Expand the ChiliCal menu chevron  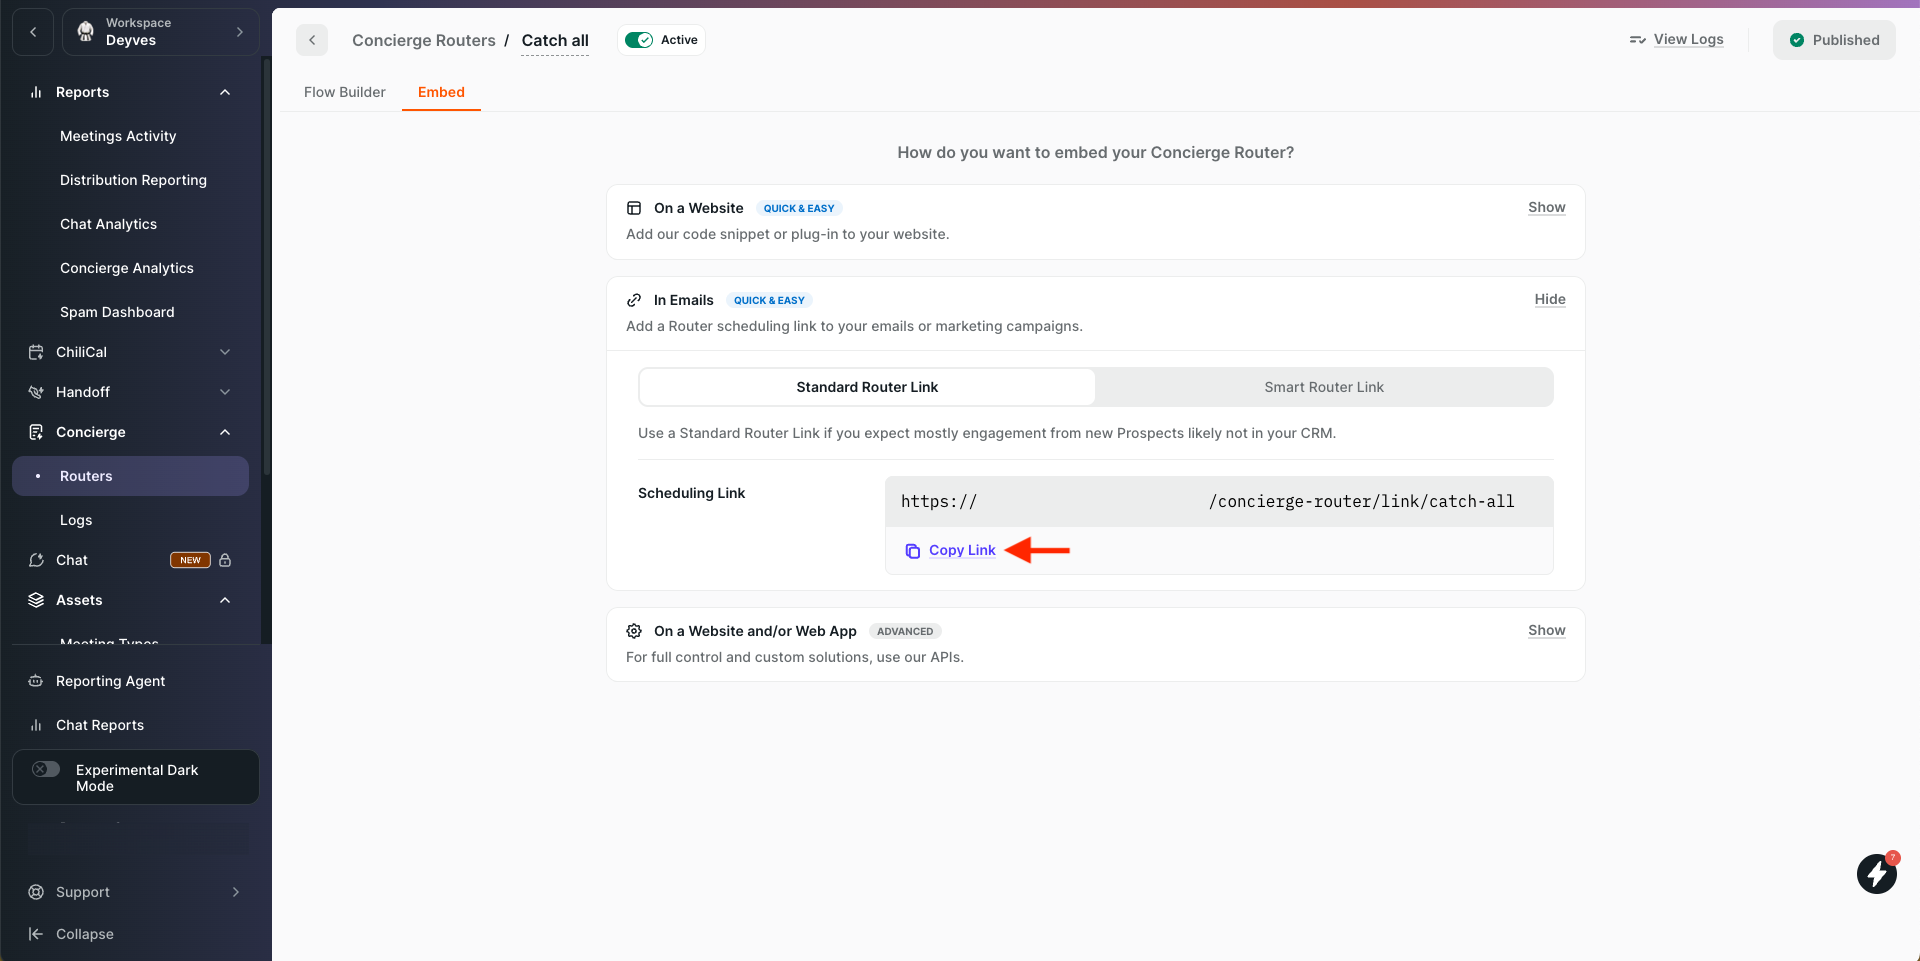(225, 352)
